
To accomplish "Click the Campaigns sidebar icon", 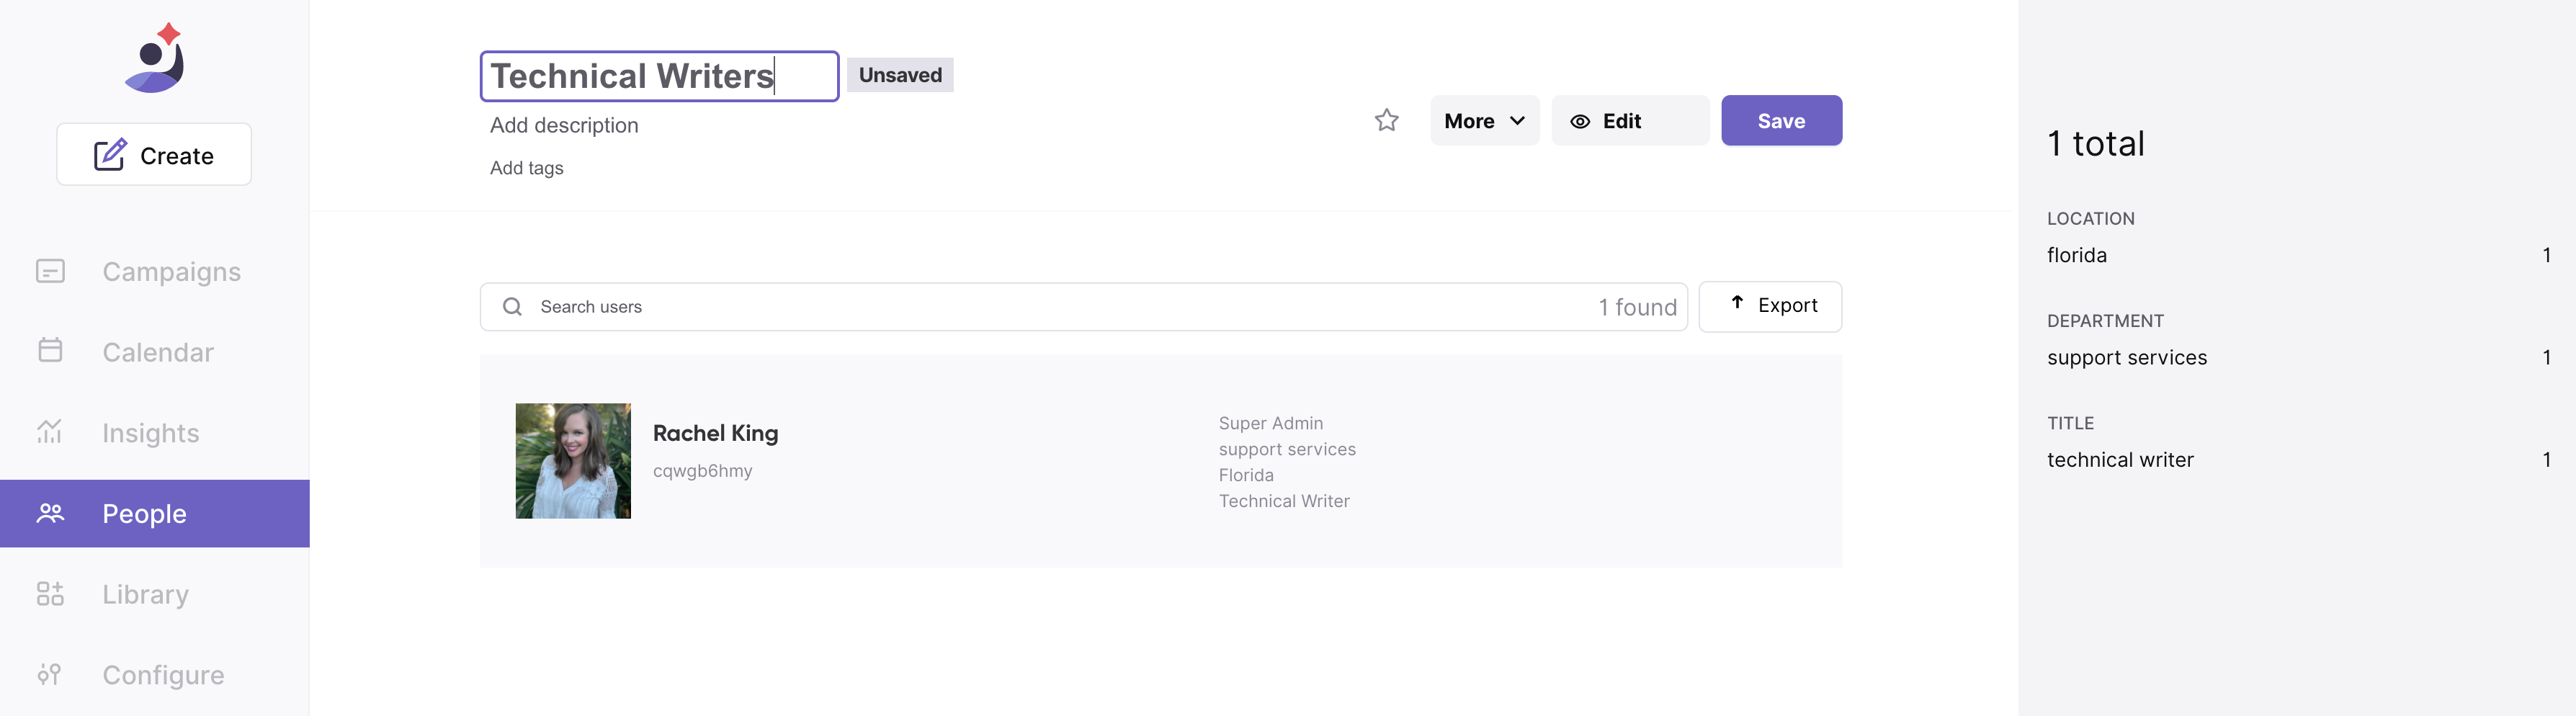I will (50, 271).
